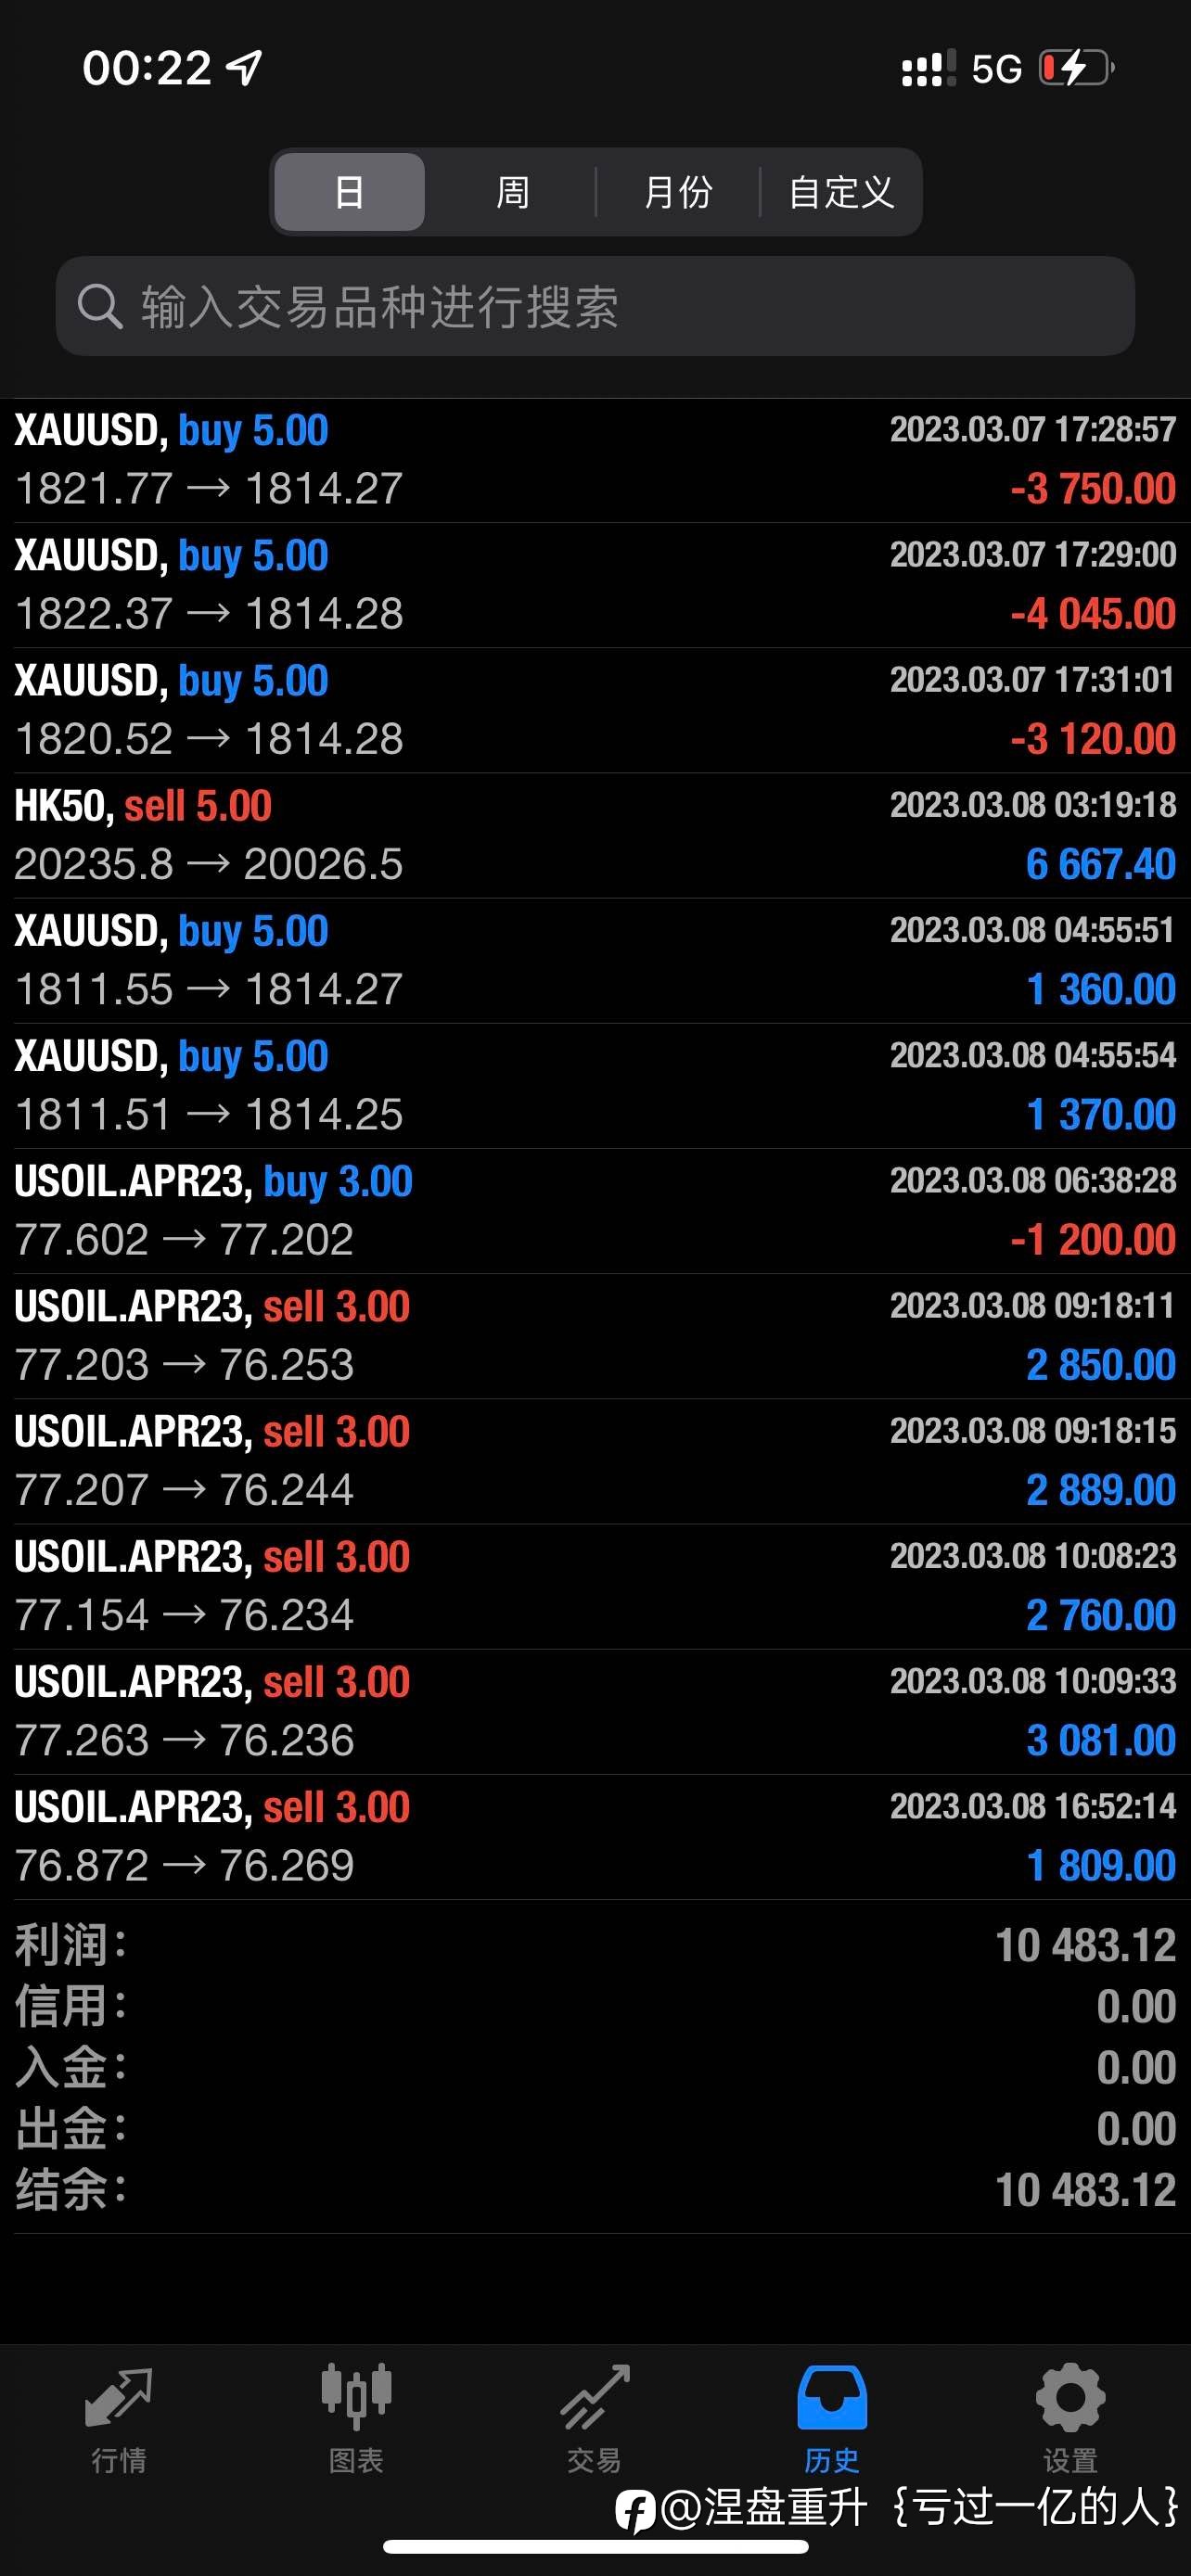The height and width of the screenshot is (2576, 1191).
Task: Open XAUUSD trade closed at 17:28:57
Action: (x=595, y=460)
